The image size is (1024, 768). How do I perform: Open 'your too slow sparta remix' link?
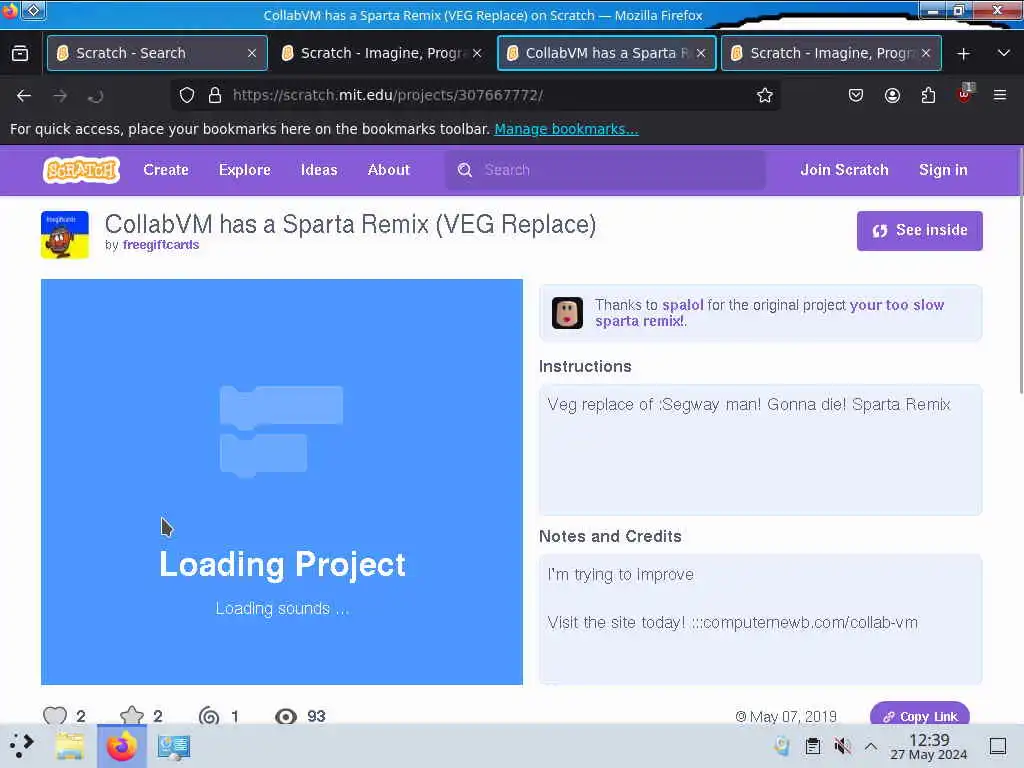(x=769, y=313)
